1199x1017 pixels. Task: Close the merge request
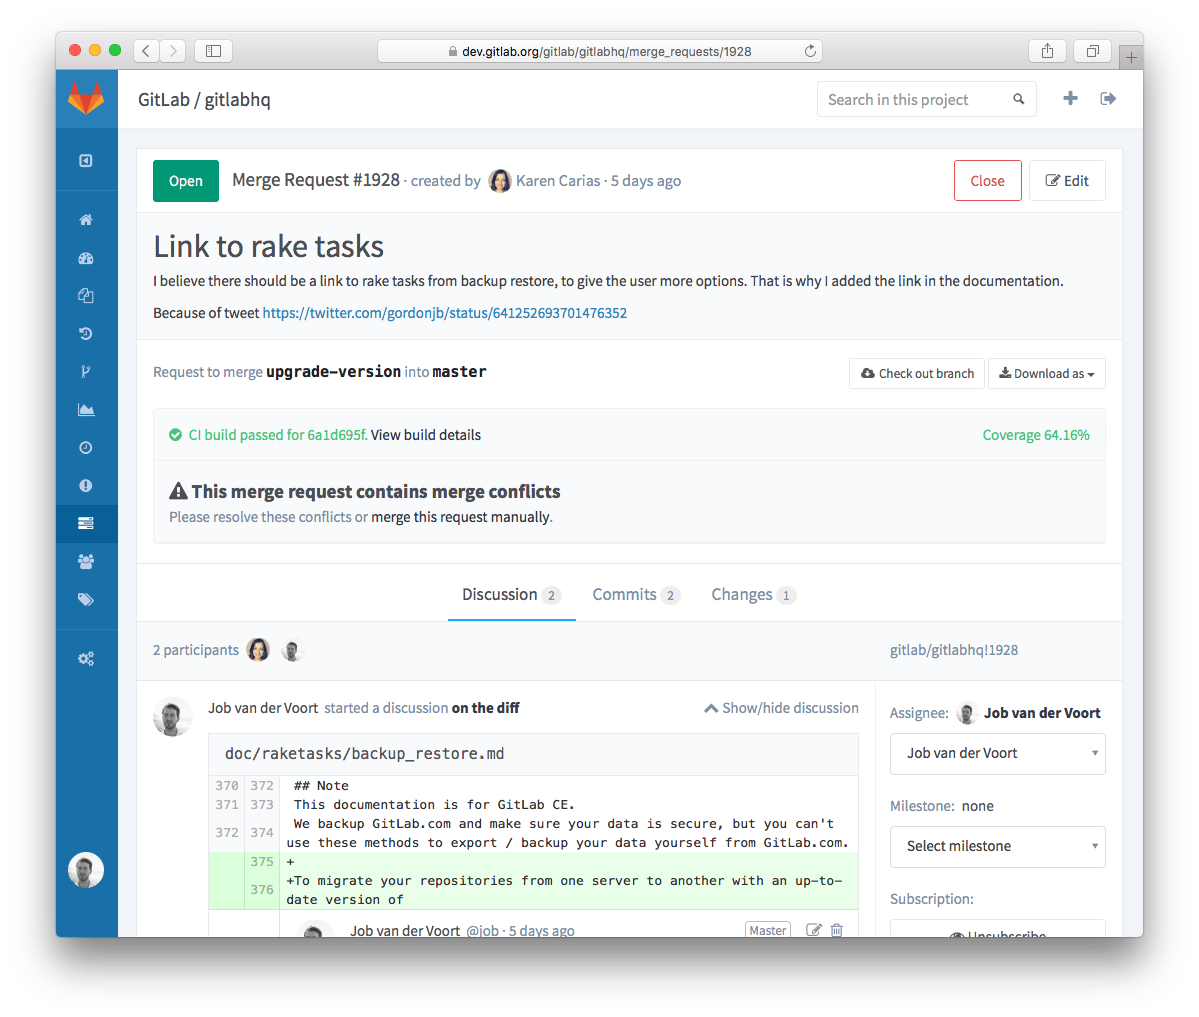tap(987, 181)
